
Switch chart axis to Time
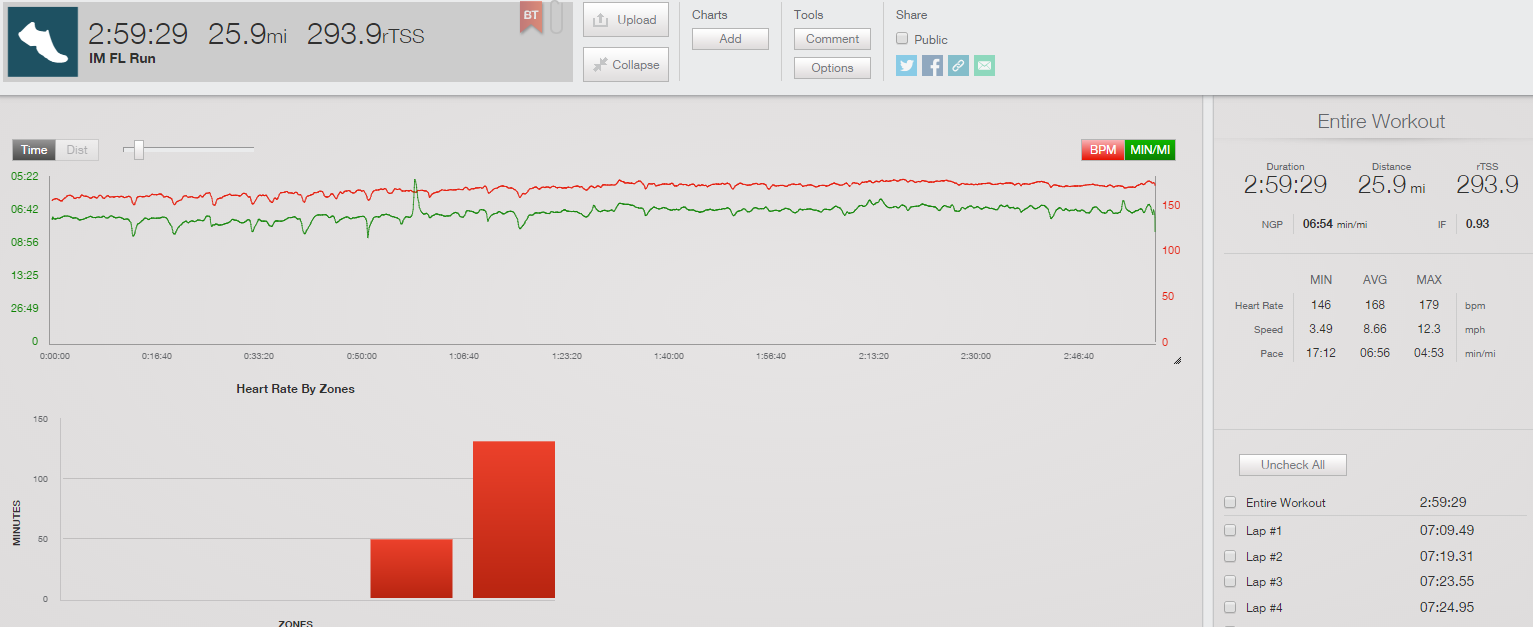(34, 150)
